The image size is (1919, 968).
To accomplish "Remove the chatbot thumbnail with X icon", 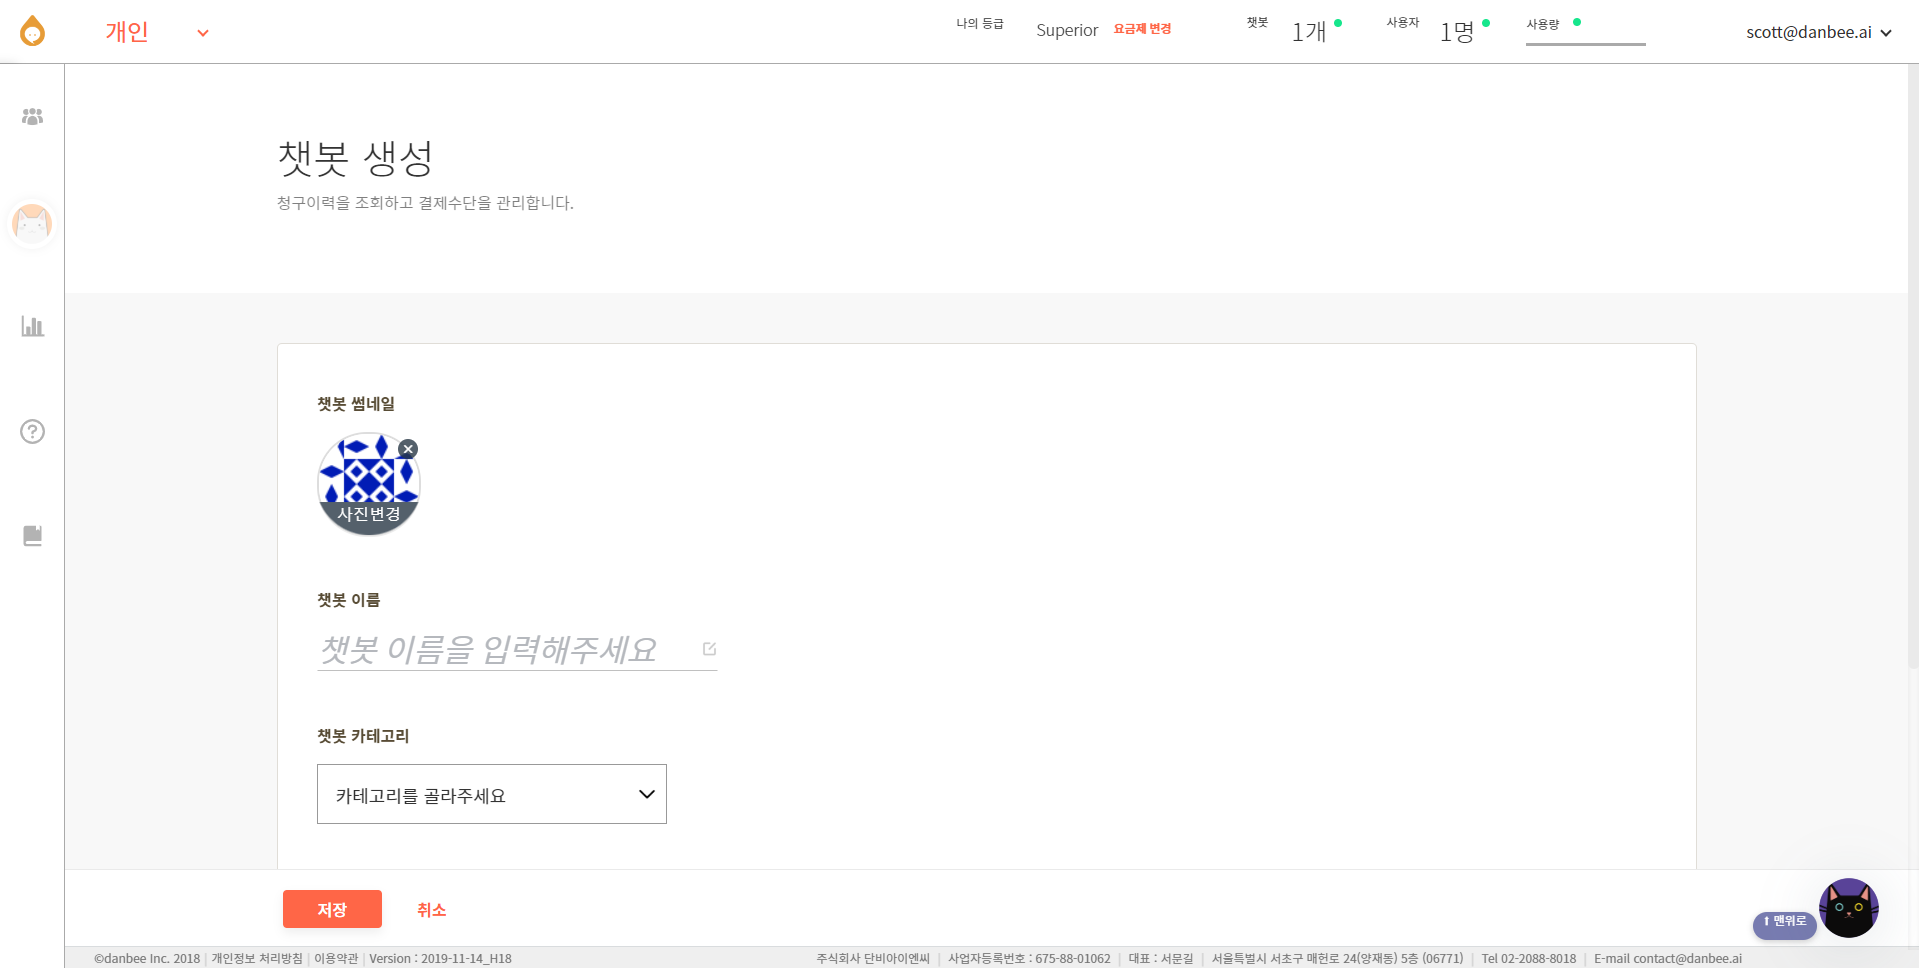I will click(408, 449).
